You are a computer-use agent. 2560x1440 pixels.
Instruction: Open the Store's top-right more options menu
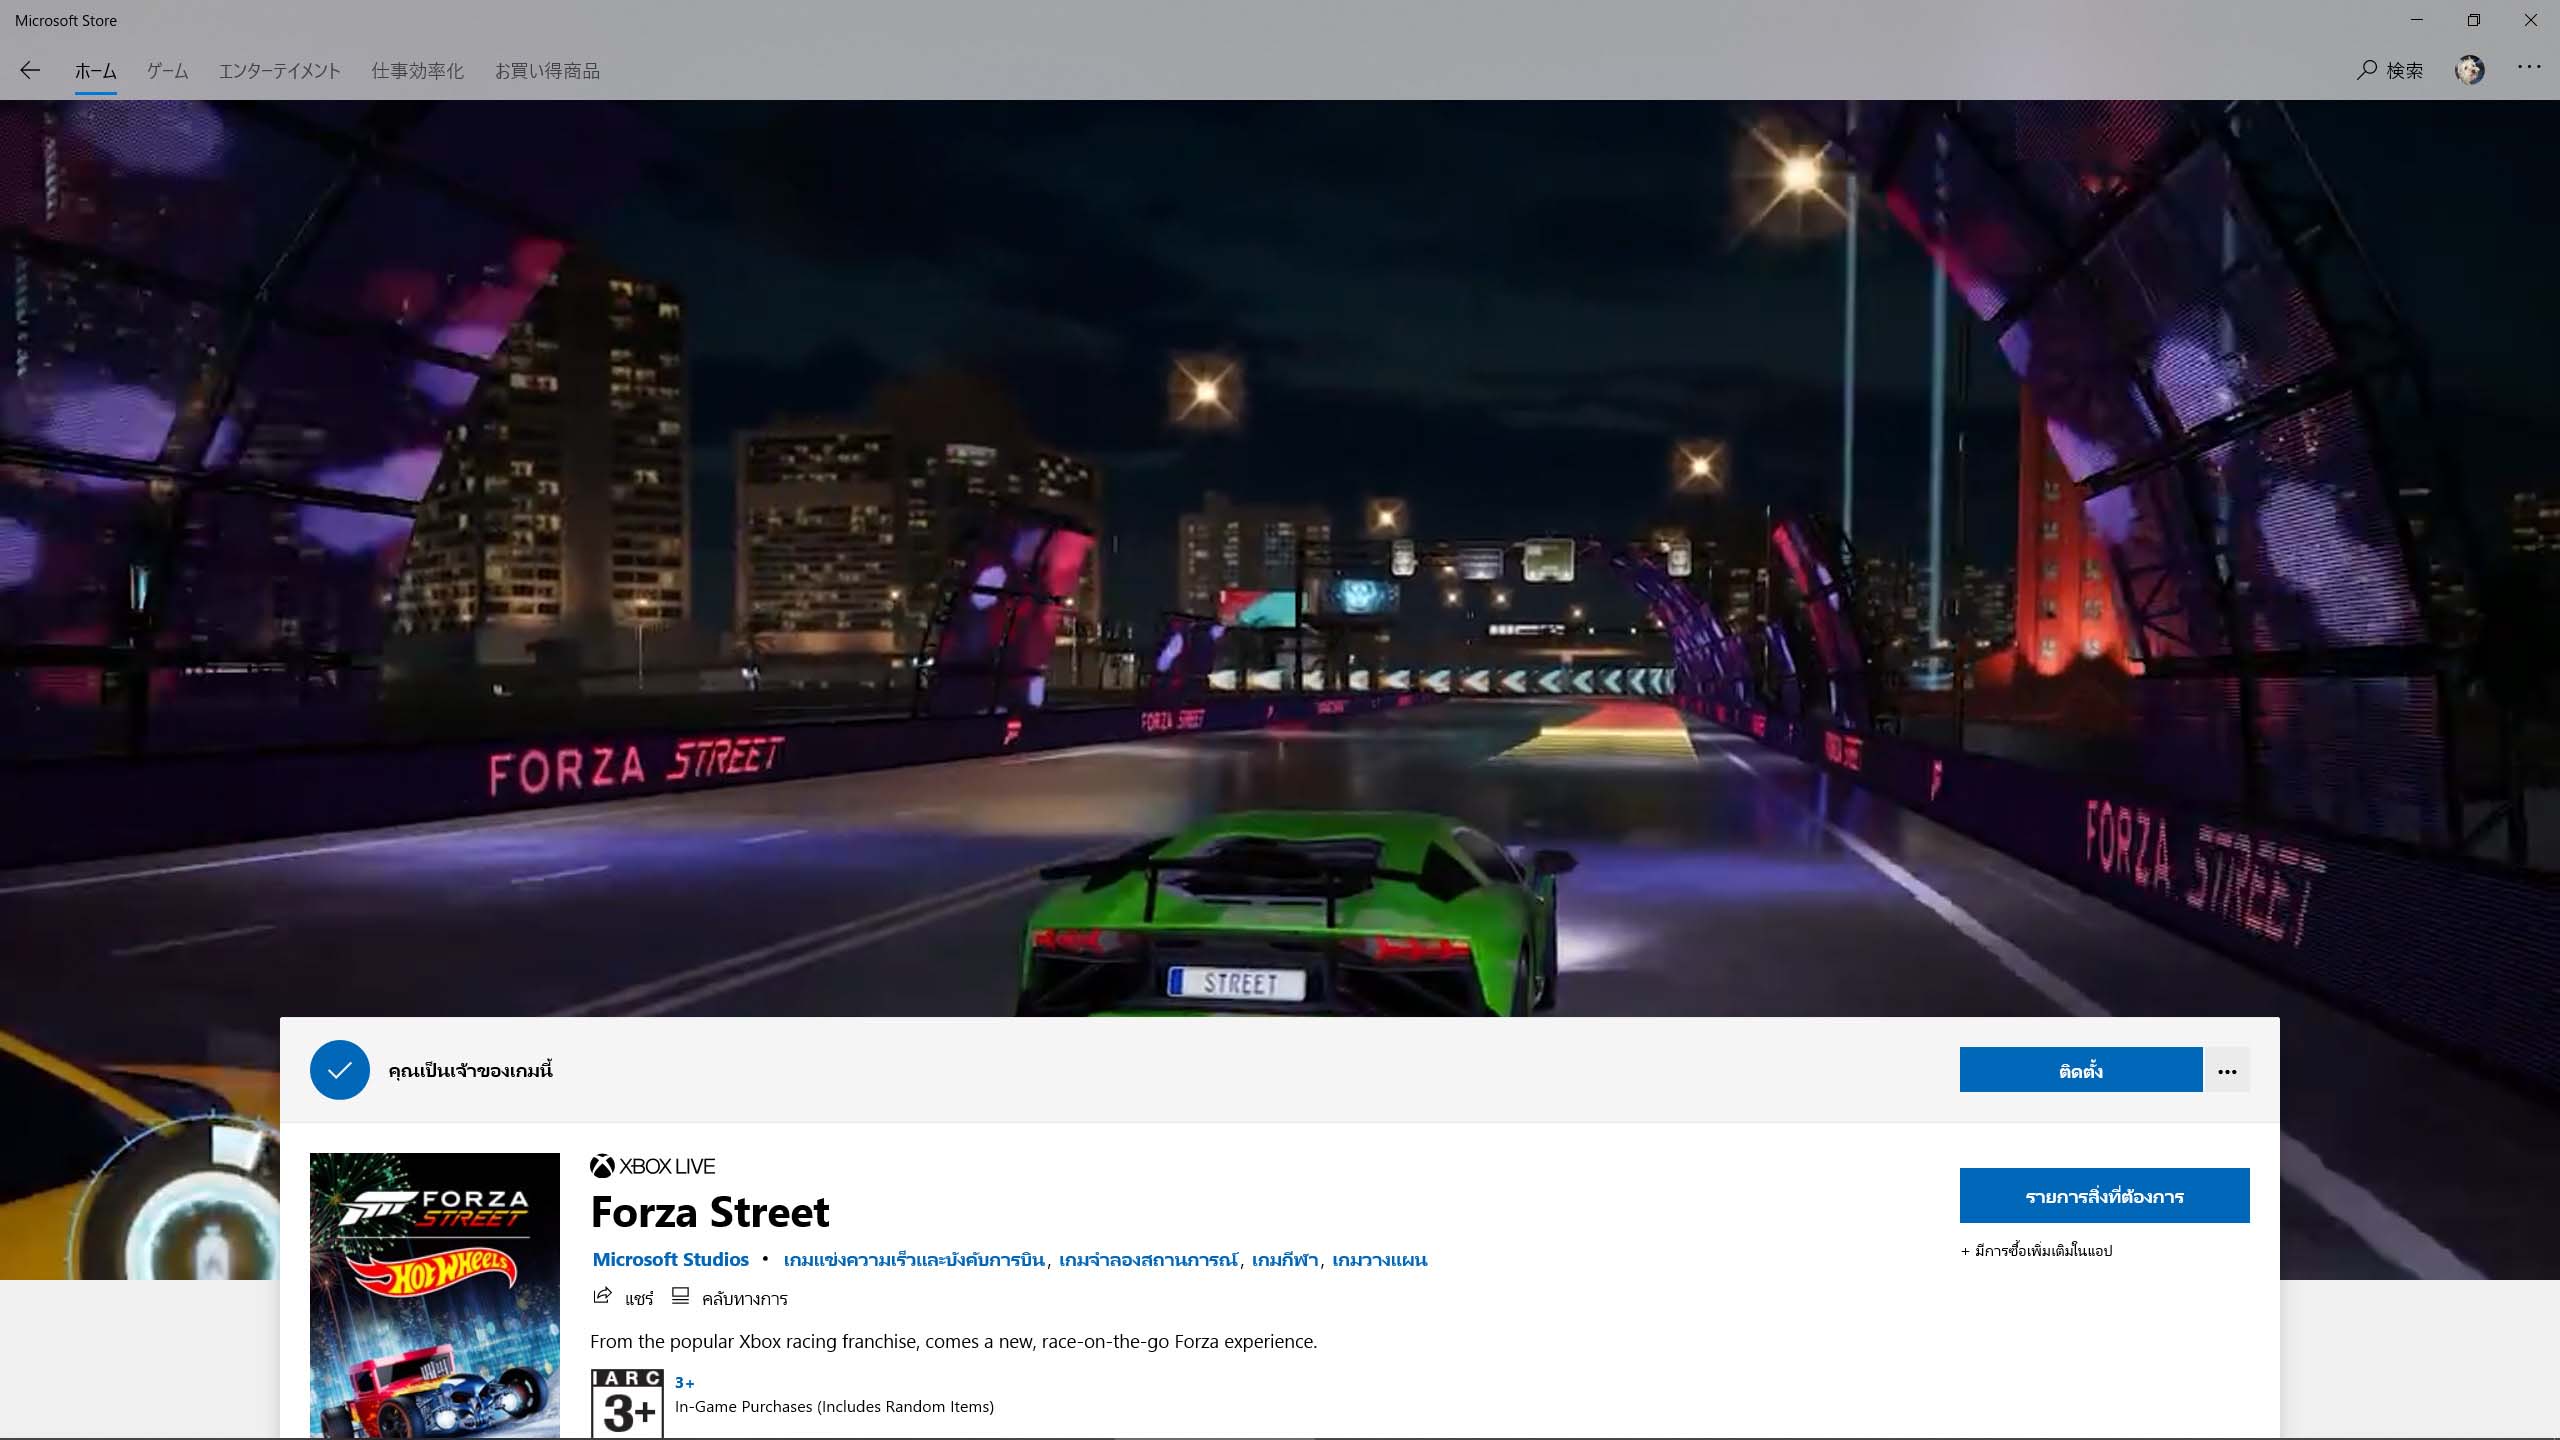(x=2529, y=67)
